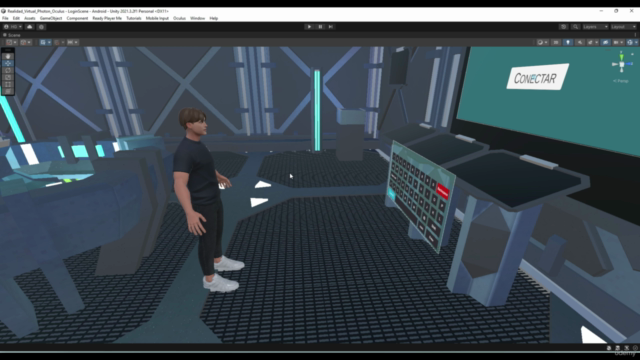Click the Pause button
Image resolution: width=640 pixels, height=360 pixels.
coord(320,27)
